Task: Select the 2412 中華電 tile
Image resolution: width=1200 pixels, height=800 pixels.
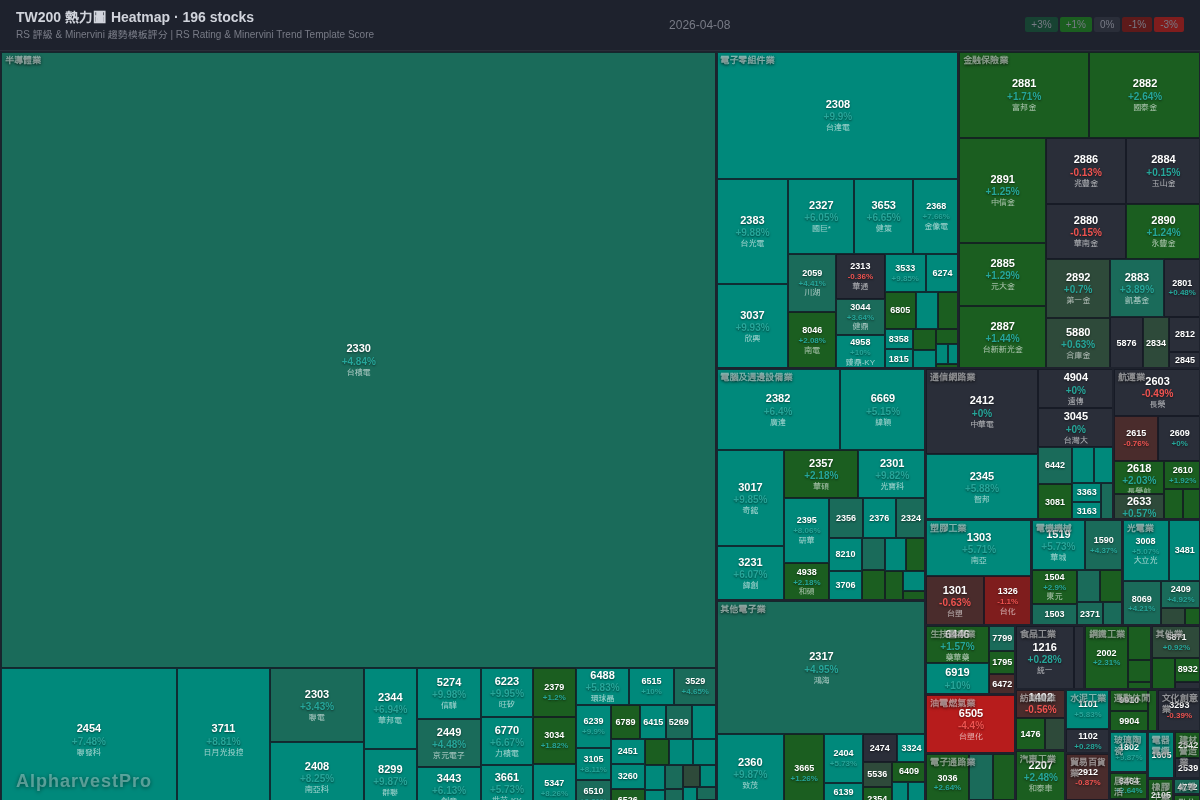Action: 982,412
